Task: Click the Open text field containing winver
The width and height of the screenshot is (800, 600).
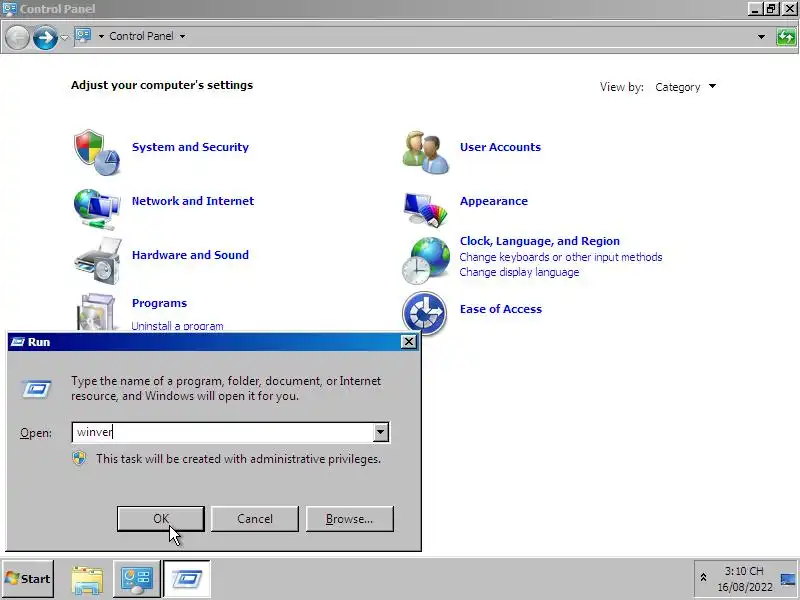Action: 222,433
